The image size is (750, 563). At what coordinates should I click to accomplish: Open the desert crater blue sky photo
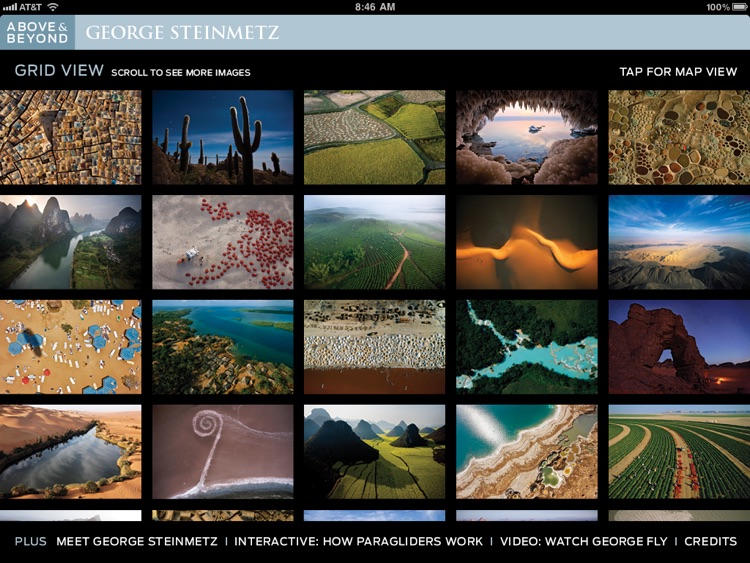click(x=679, y=242)
